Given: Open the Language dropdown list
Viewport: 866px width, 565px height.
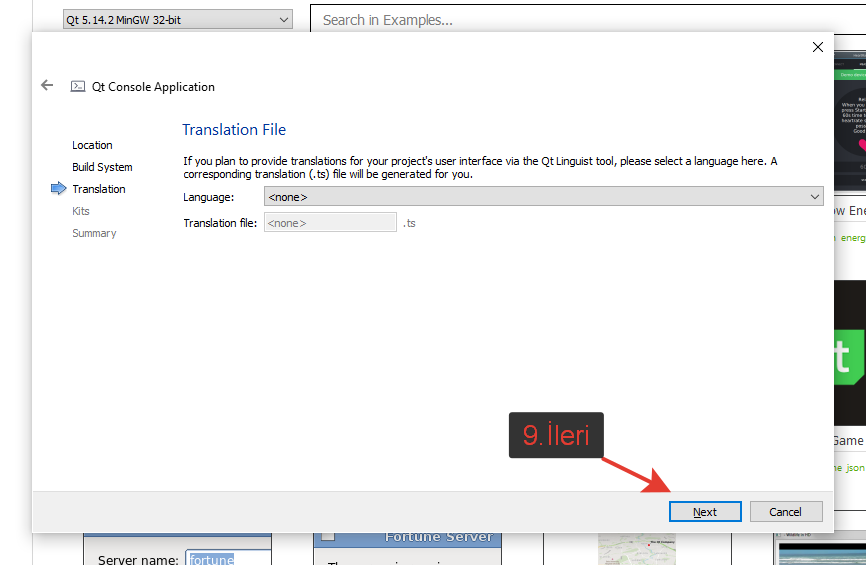Looking at the screenshot, I should click(543, 197).
